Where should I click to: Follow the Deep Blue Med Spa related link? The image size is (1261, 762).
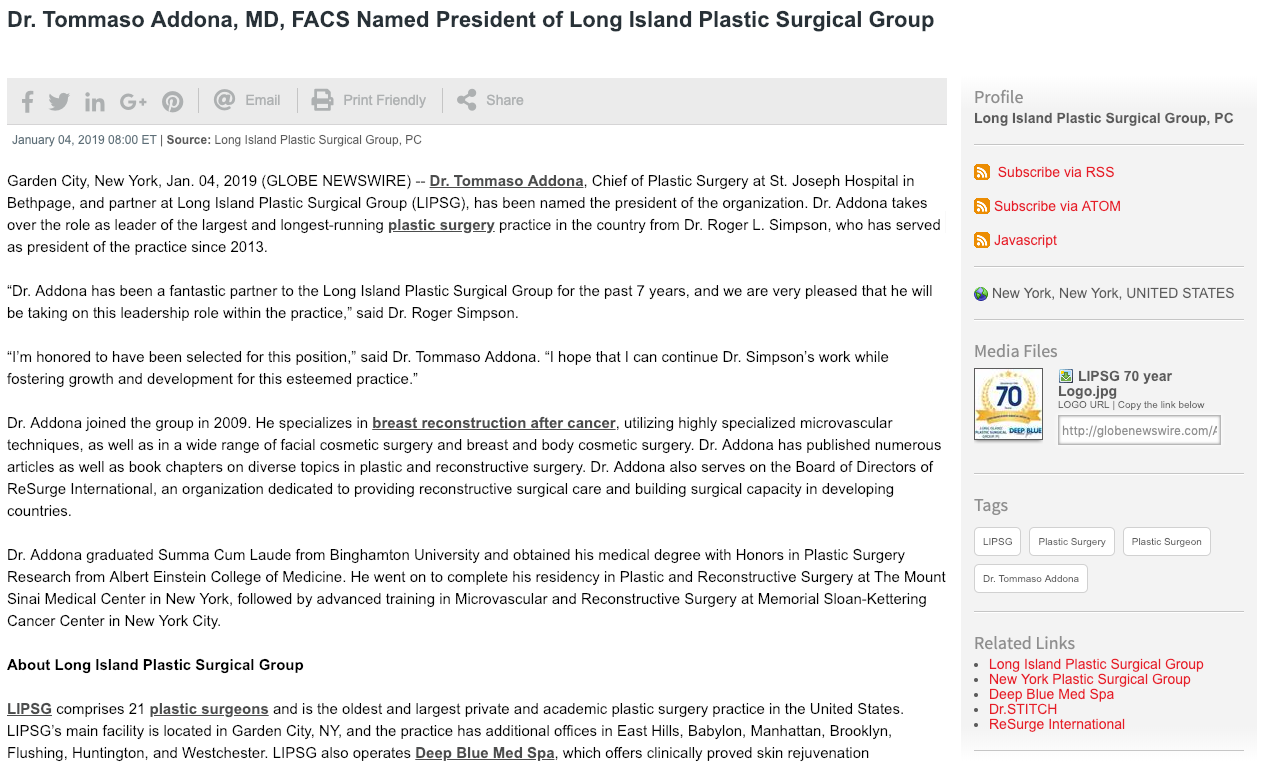(x=1050, y=694)
